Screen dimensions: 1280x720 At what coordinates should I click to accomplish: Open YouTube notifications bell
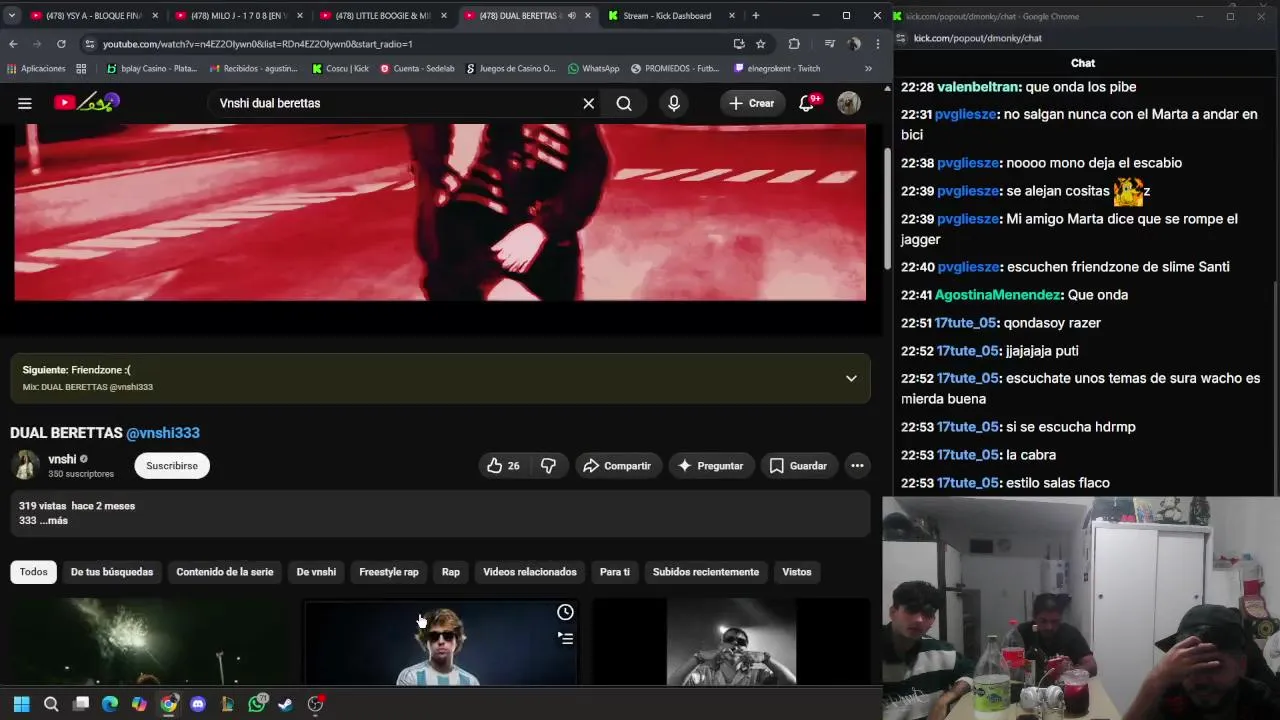pyautogui.click(x=807, y=103)
